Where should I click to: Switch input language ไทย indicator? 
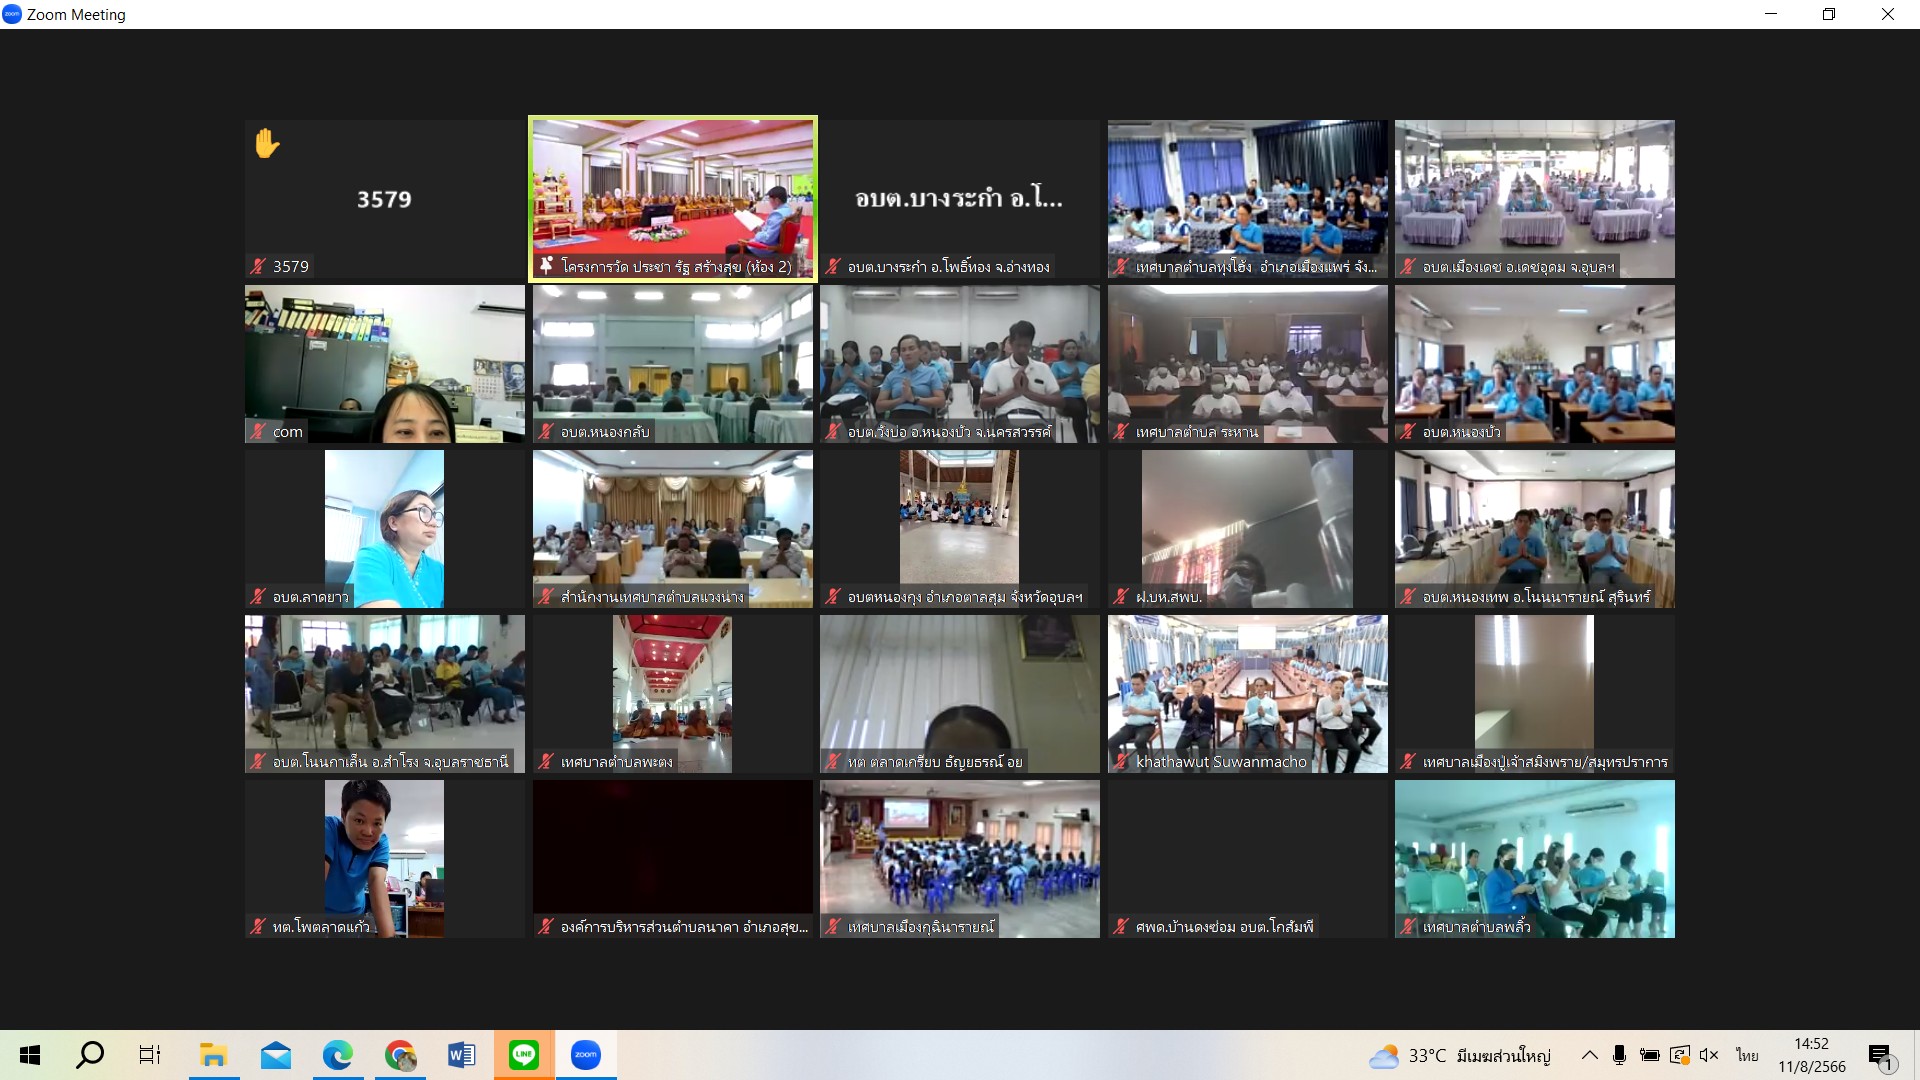coord(1747,1055)
